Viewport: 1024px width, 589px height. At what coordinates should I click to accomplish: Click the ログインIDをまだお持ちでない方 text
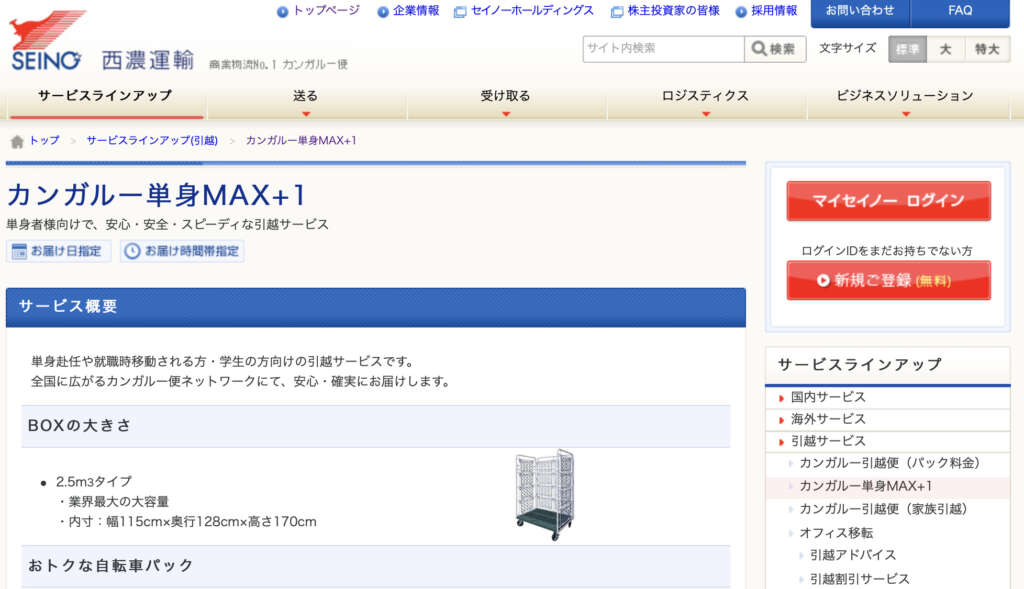pyautogui.click(x=887, y=251)
